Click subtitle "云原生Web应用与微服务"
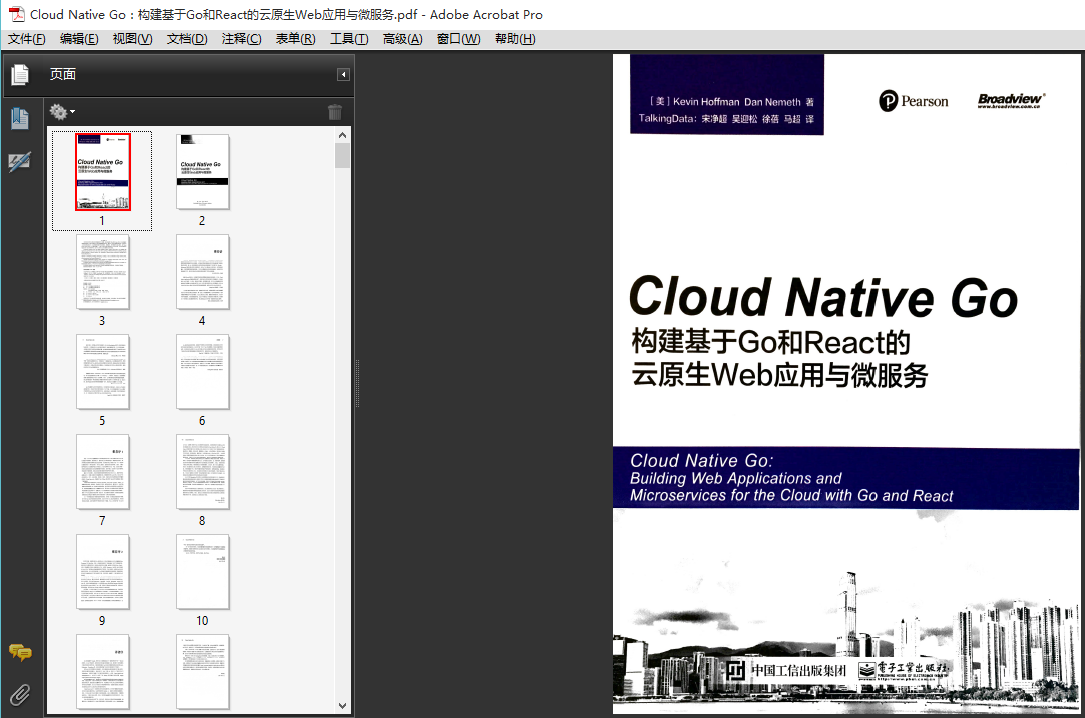The image size is (1085, 718). [x=779, y=375]
